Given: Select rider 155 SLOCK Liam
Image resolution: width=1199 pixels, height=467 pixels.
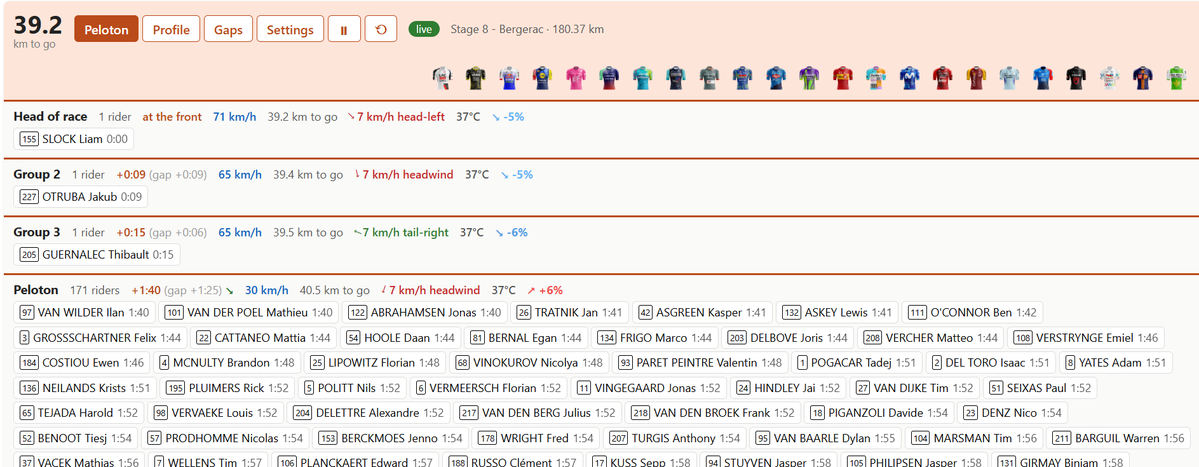Looking at the screenshot, I should (74, 139).
